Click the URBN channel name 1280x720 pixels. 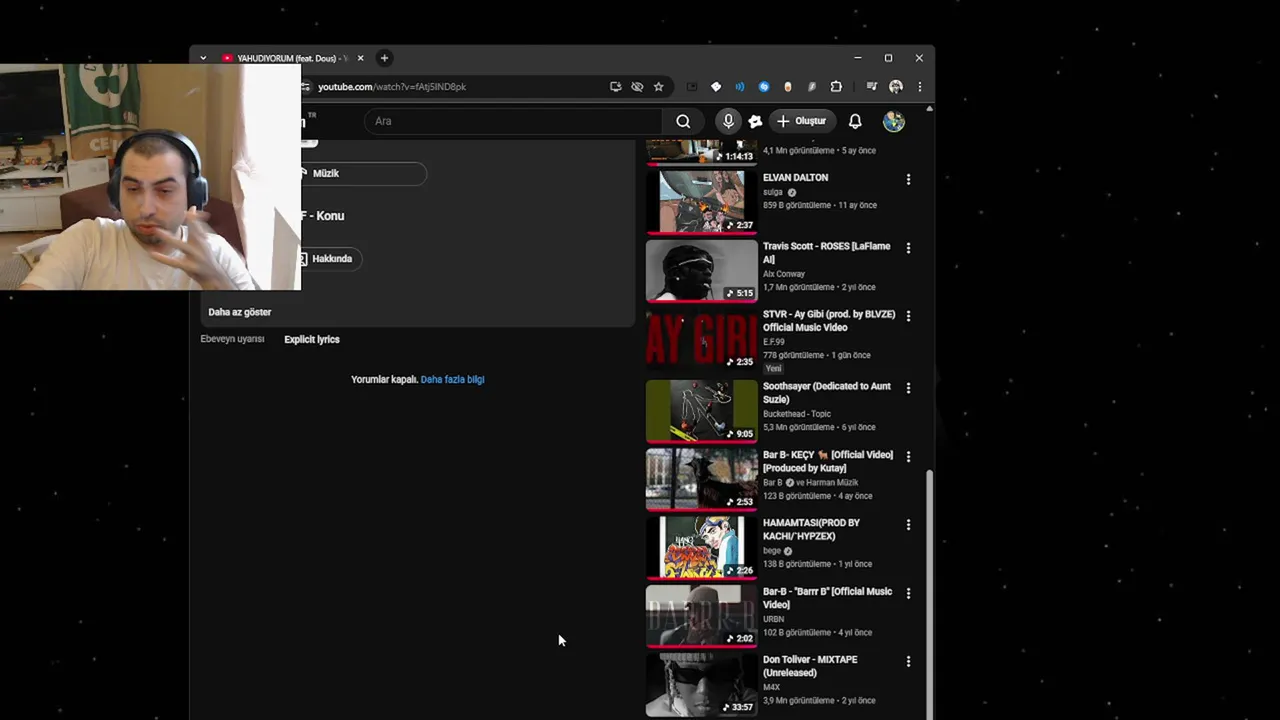[x=774, y=619]
